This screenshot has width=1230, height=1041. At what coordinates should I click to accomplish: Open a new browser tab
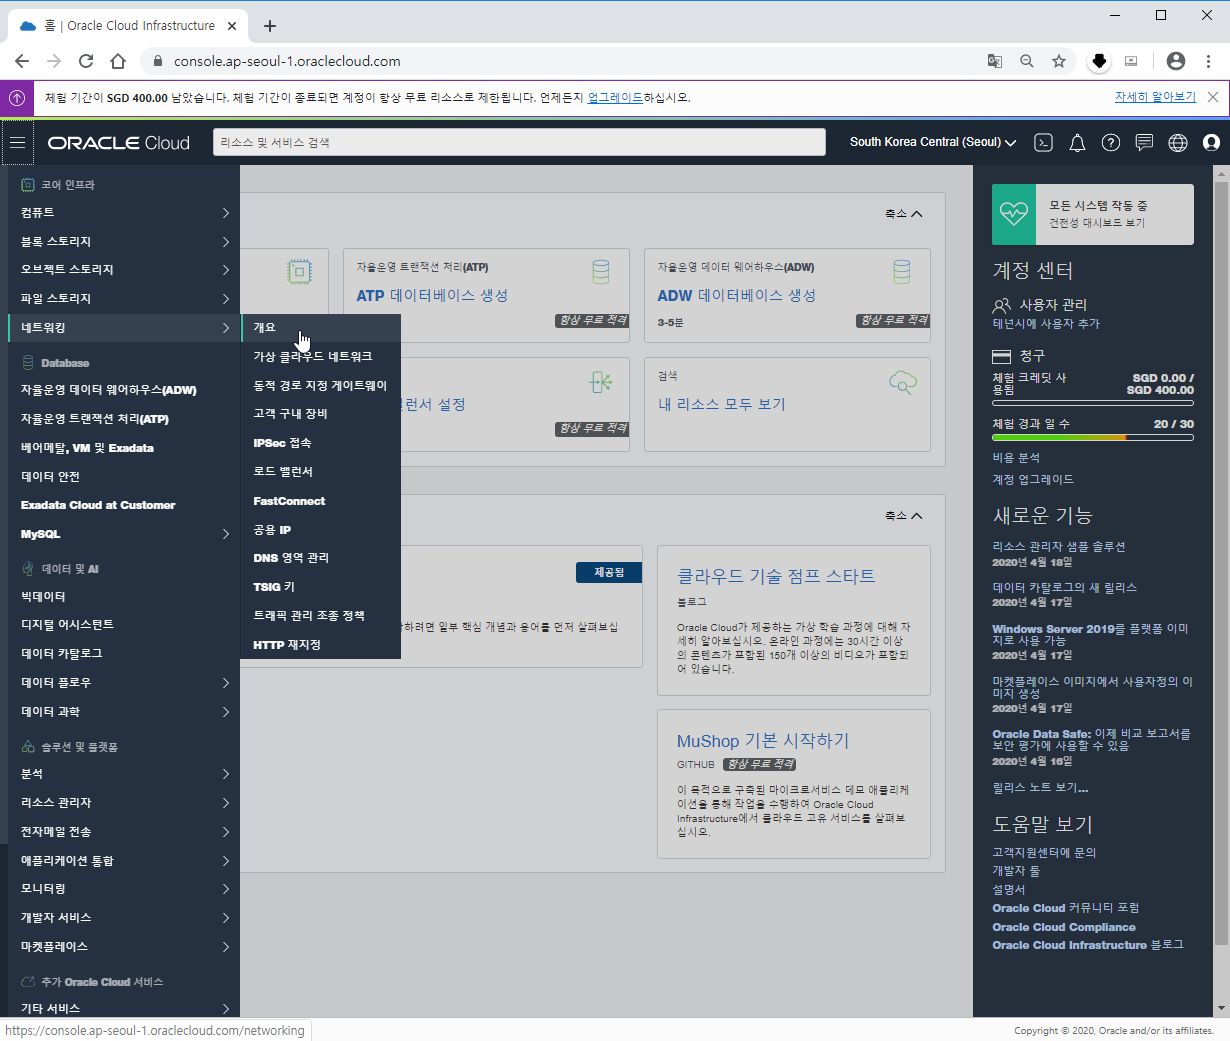[x=269, y=26]
